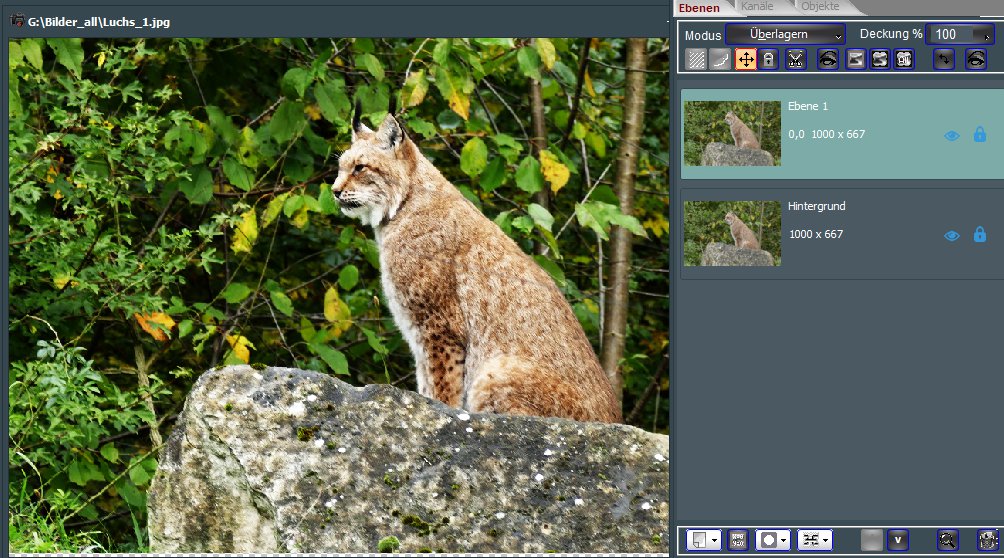
Task: Toggle the lock on Hintergrund layer
Action: [x=979, y=235]
